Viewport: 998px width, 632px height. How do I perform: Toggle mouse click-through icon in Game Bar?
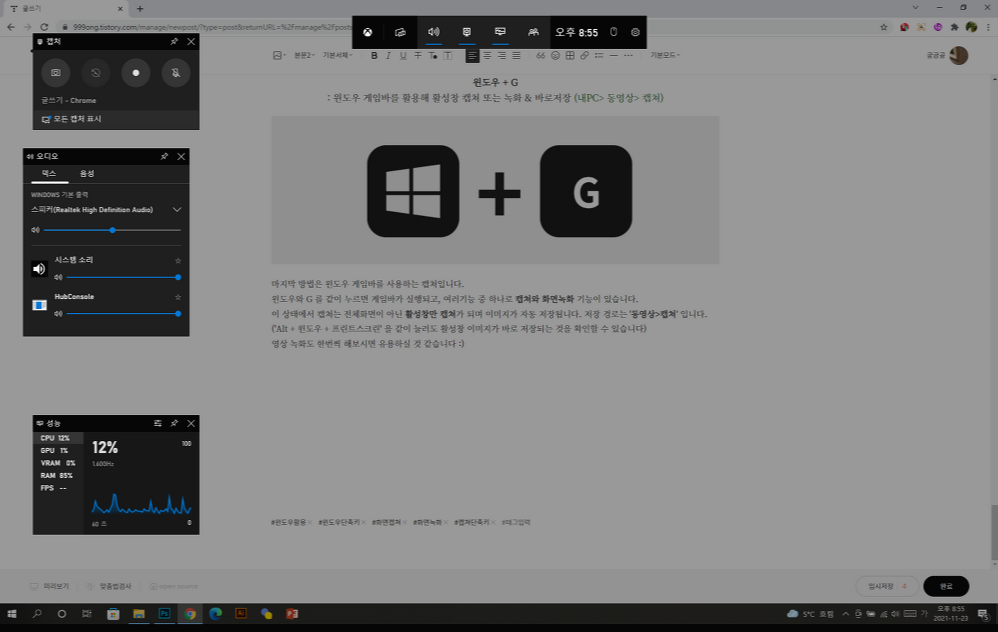pyautogui.click(x=614, y=32)
